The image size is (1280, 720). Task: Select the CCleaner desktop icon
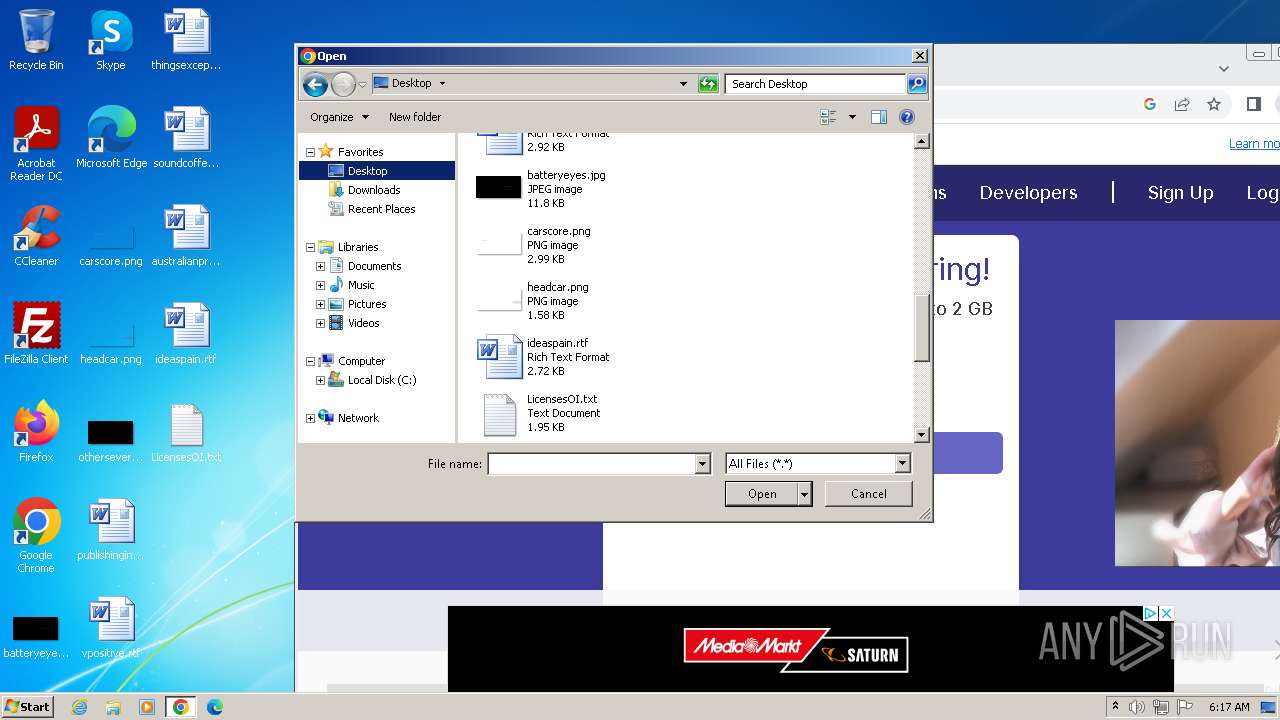click(36, 236)
